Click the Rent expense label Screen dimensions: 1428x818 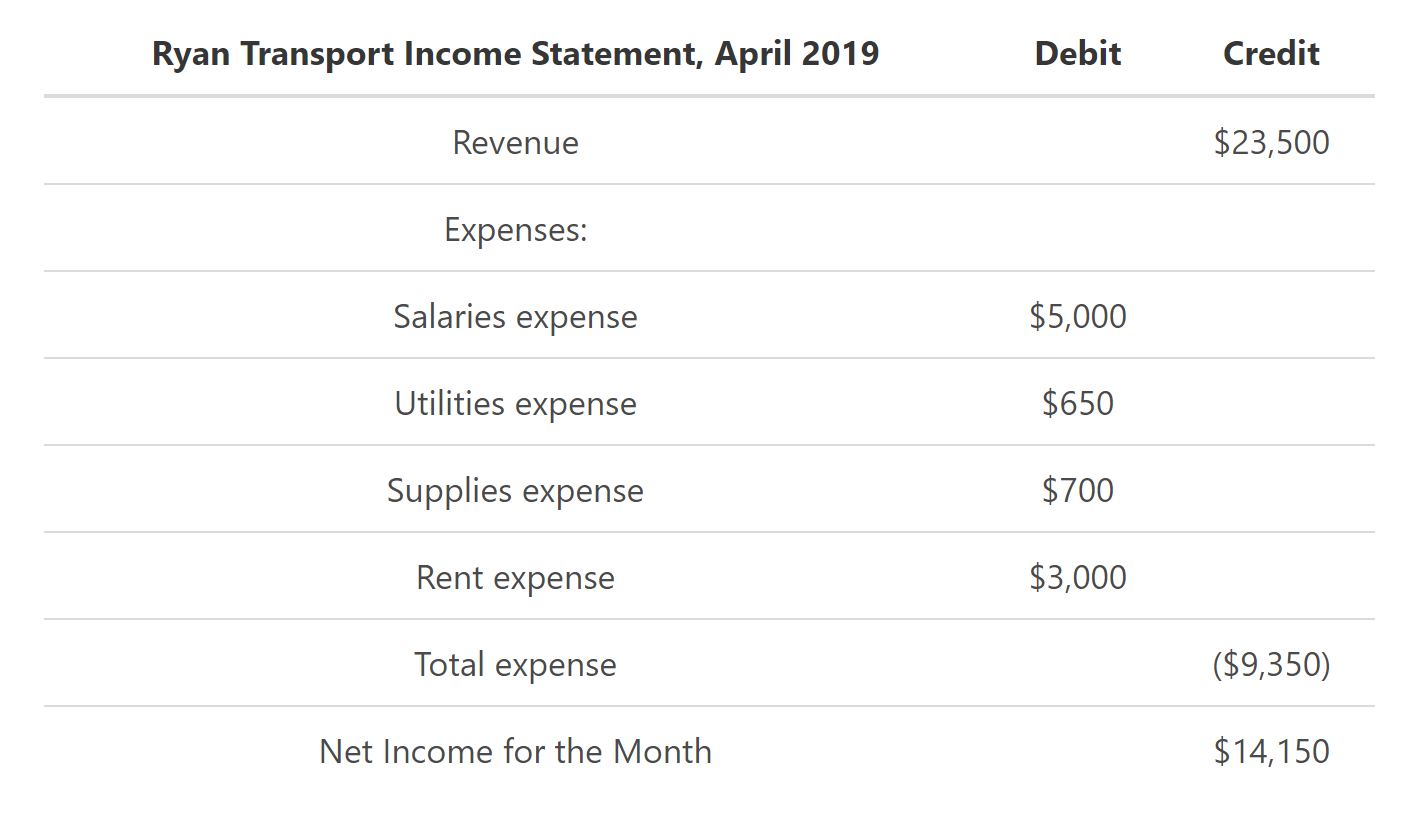pos(515,578)
